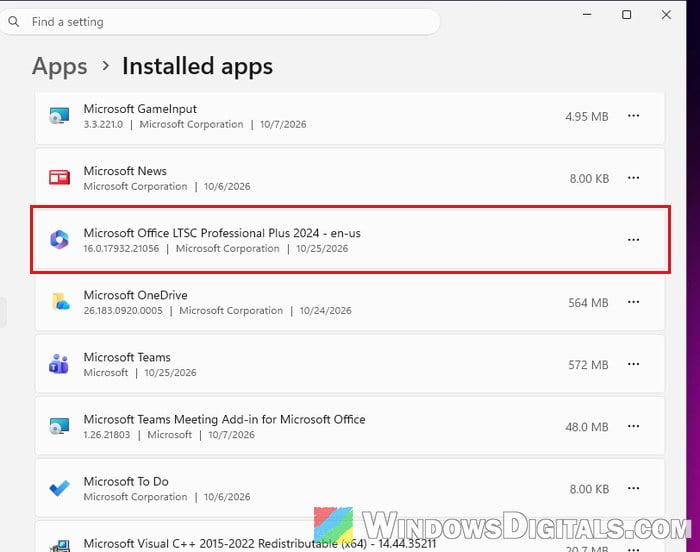Screen dimensions: 700x552
Task: Click the Microsoft News app icon
Action: [59, 178]
